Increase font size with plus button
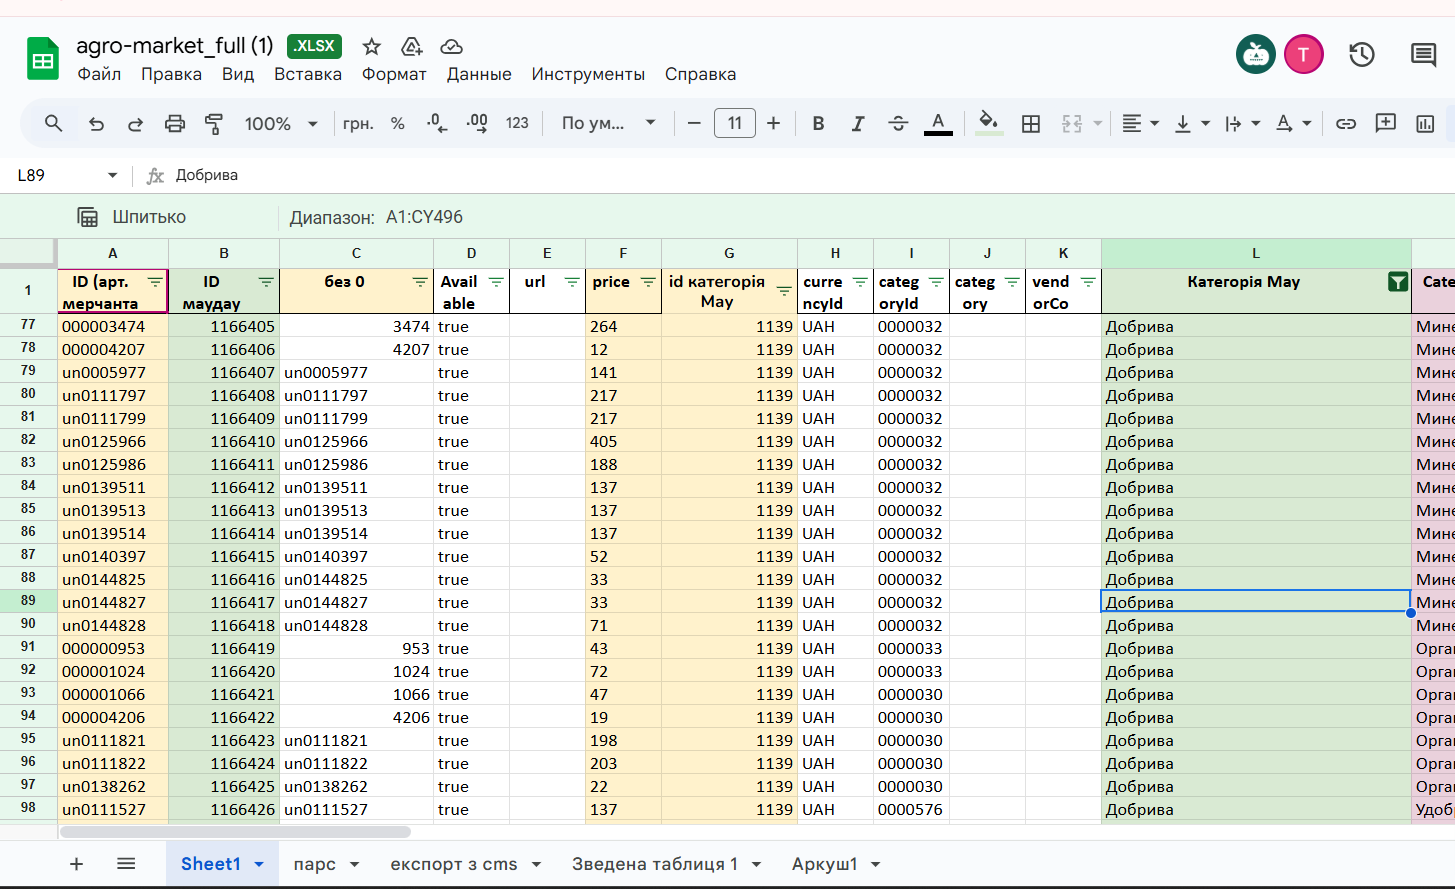 773,124
